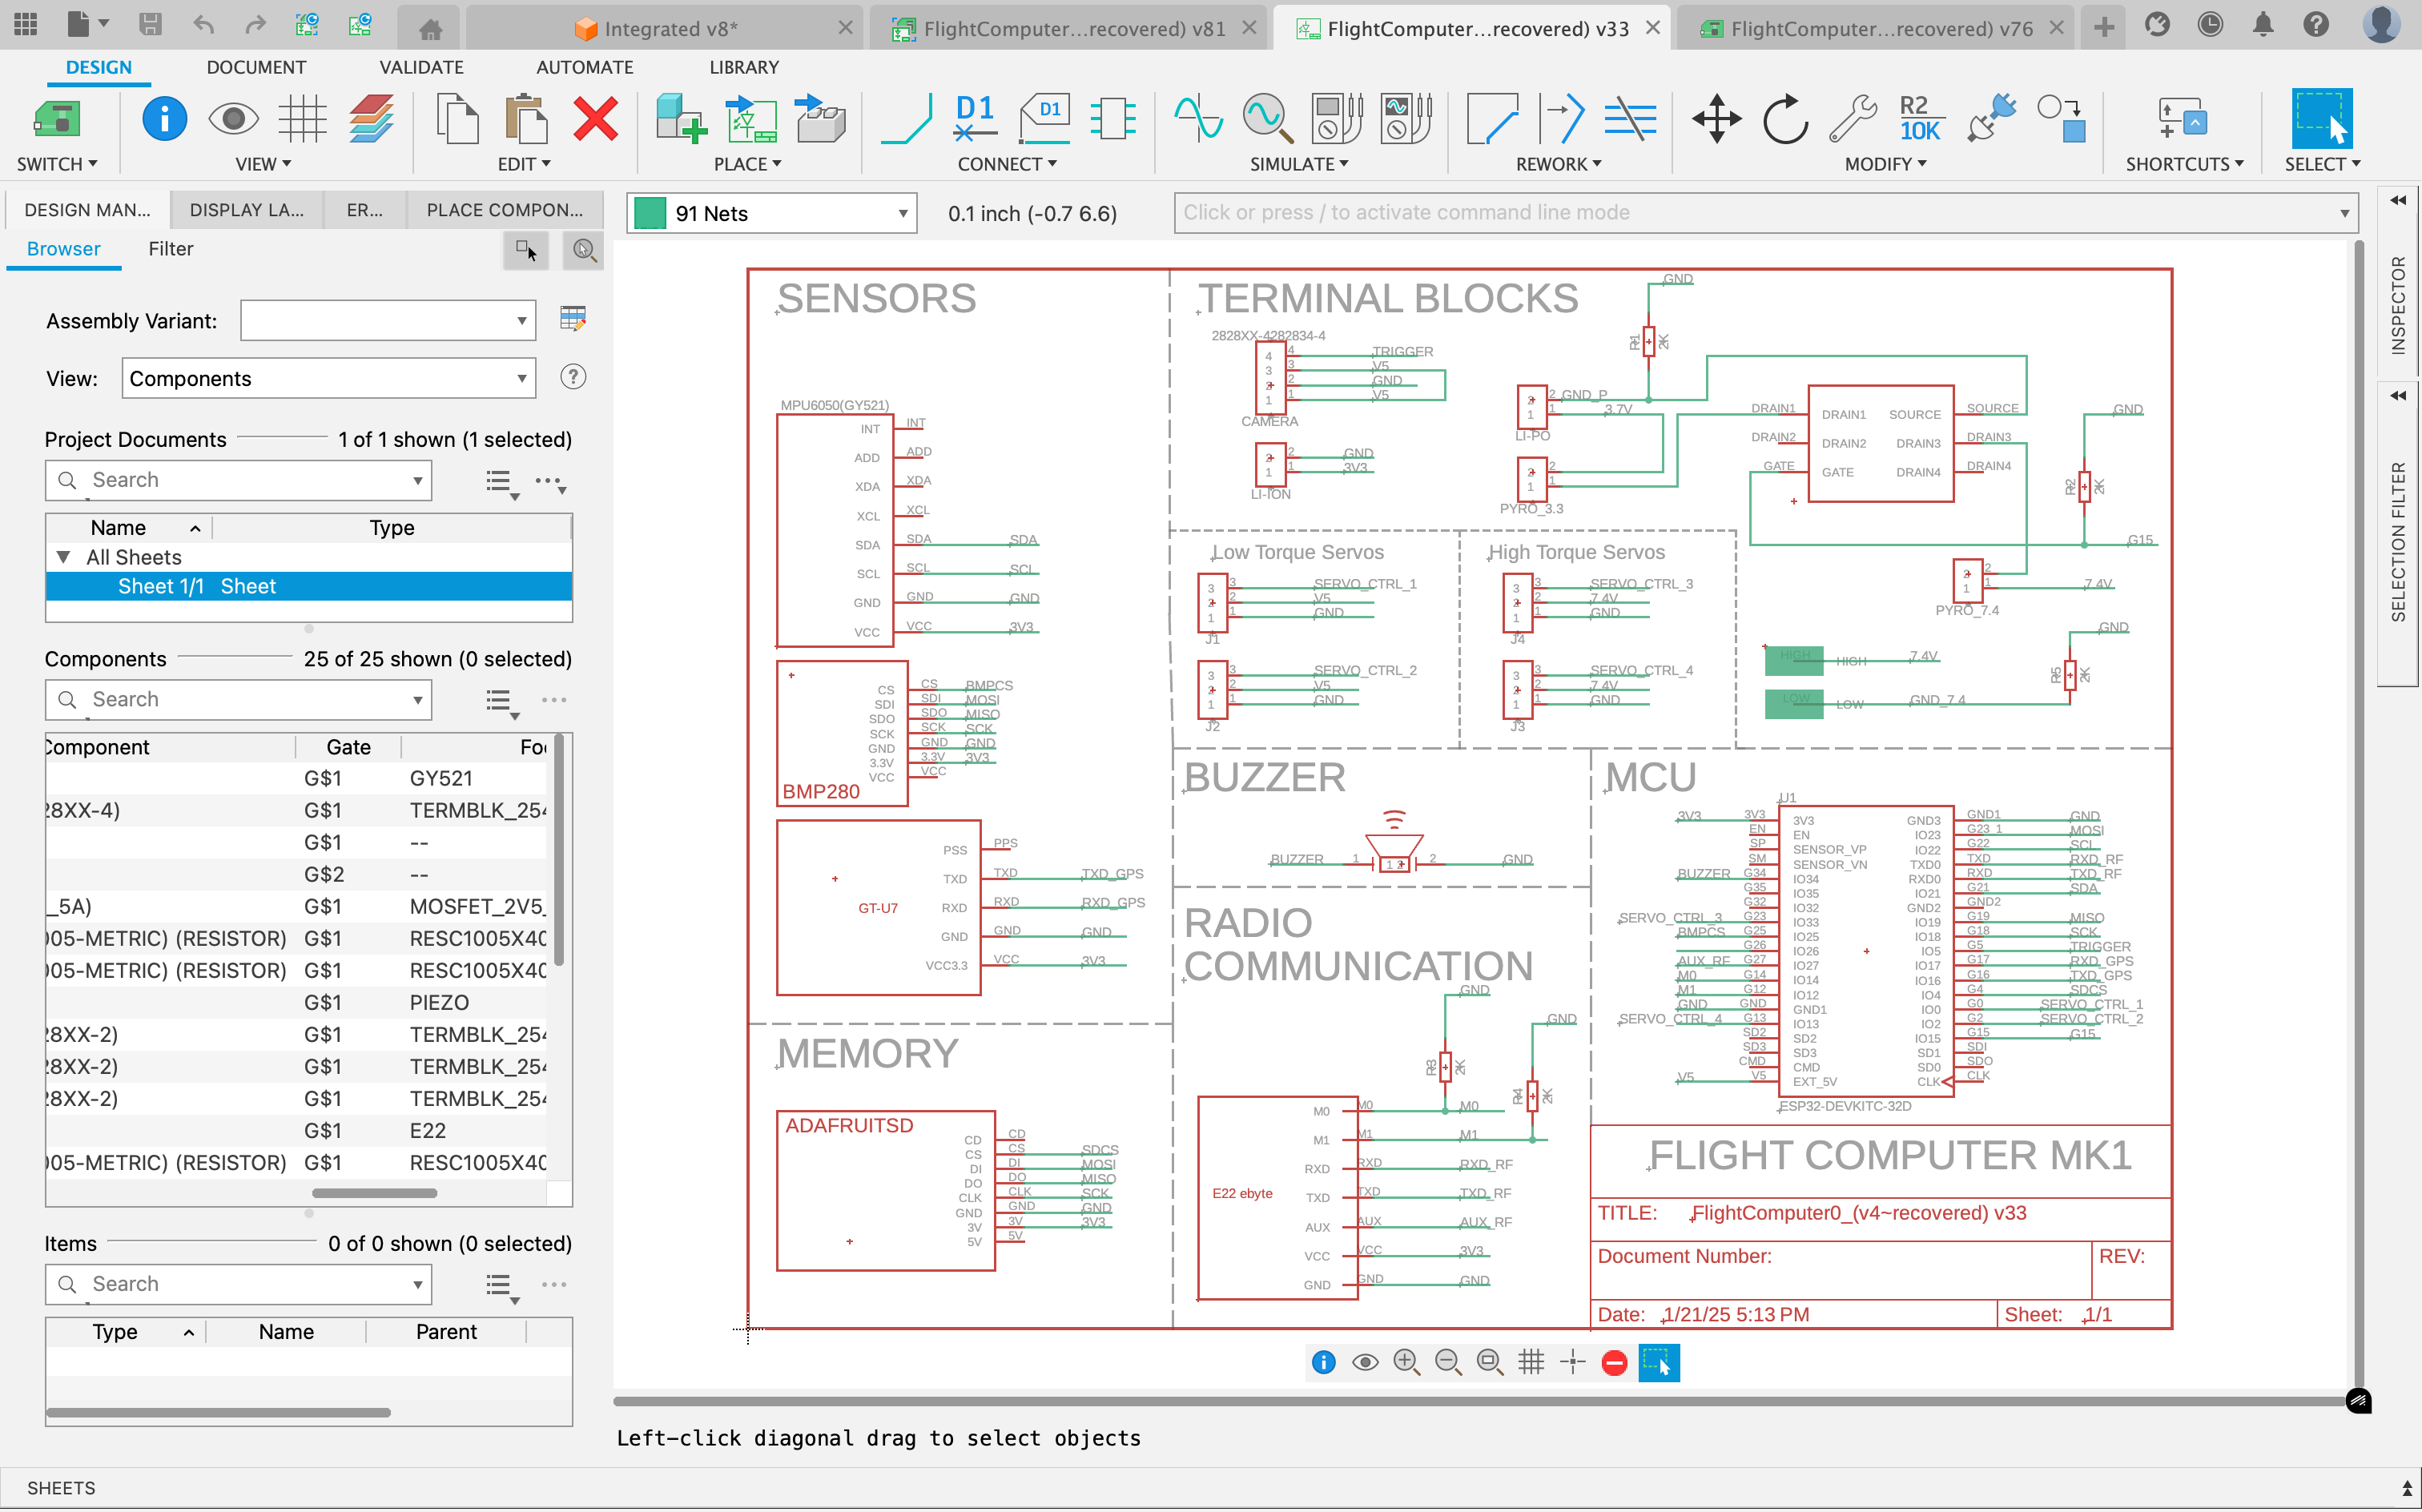Open the command line history dropdown arrow
Viewport: 2422px width, 1512px height.
2344,213
